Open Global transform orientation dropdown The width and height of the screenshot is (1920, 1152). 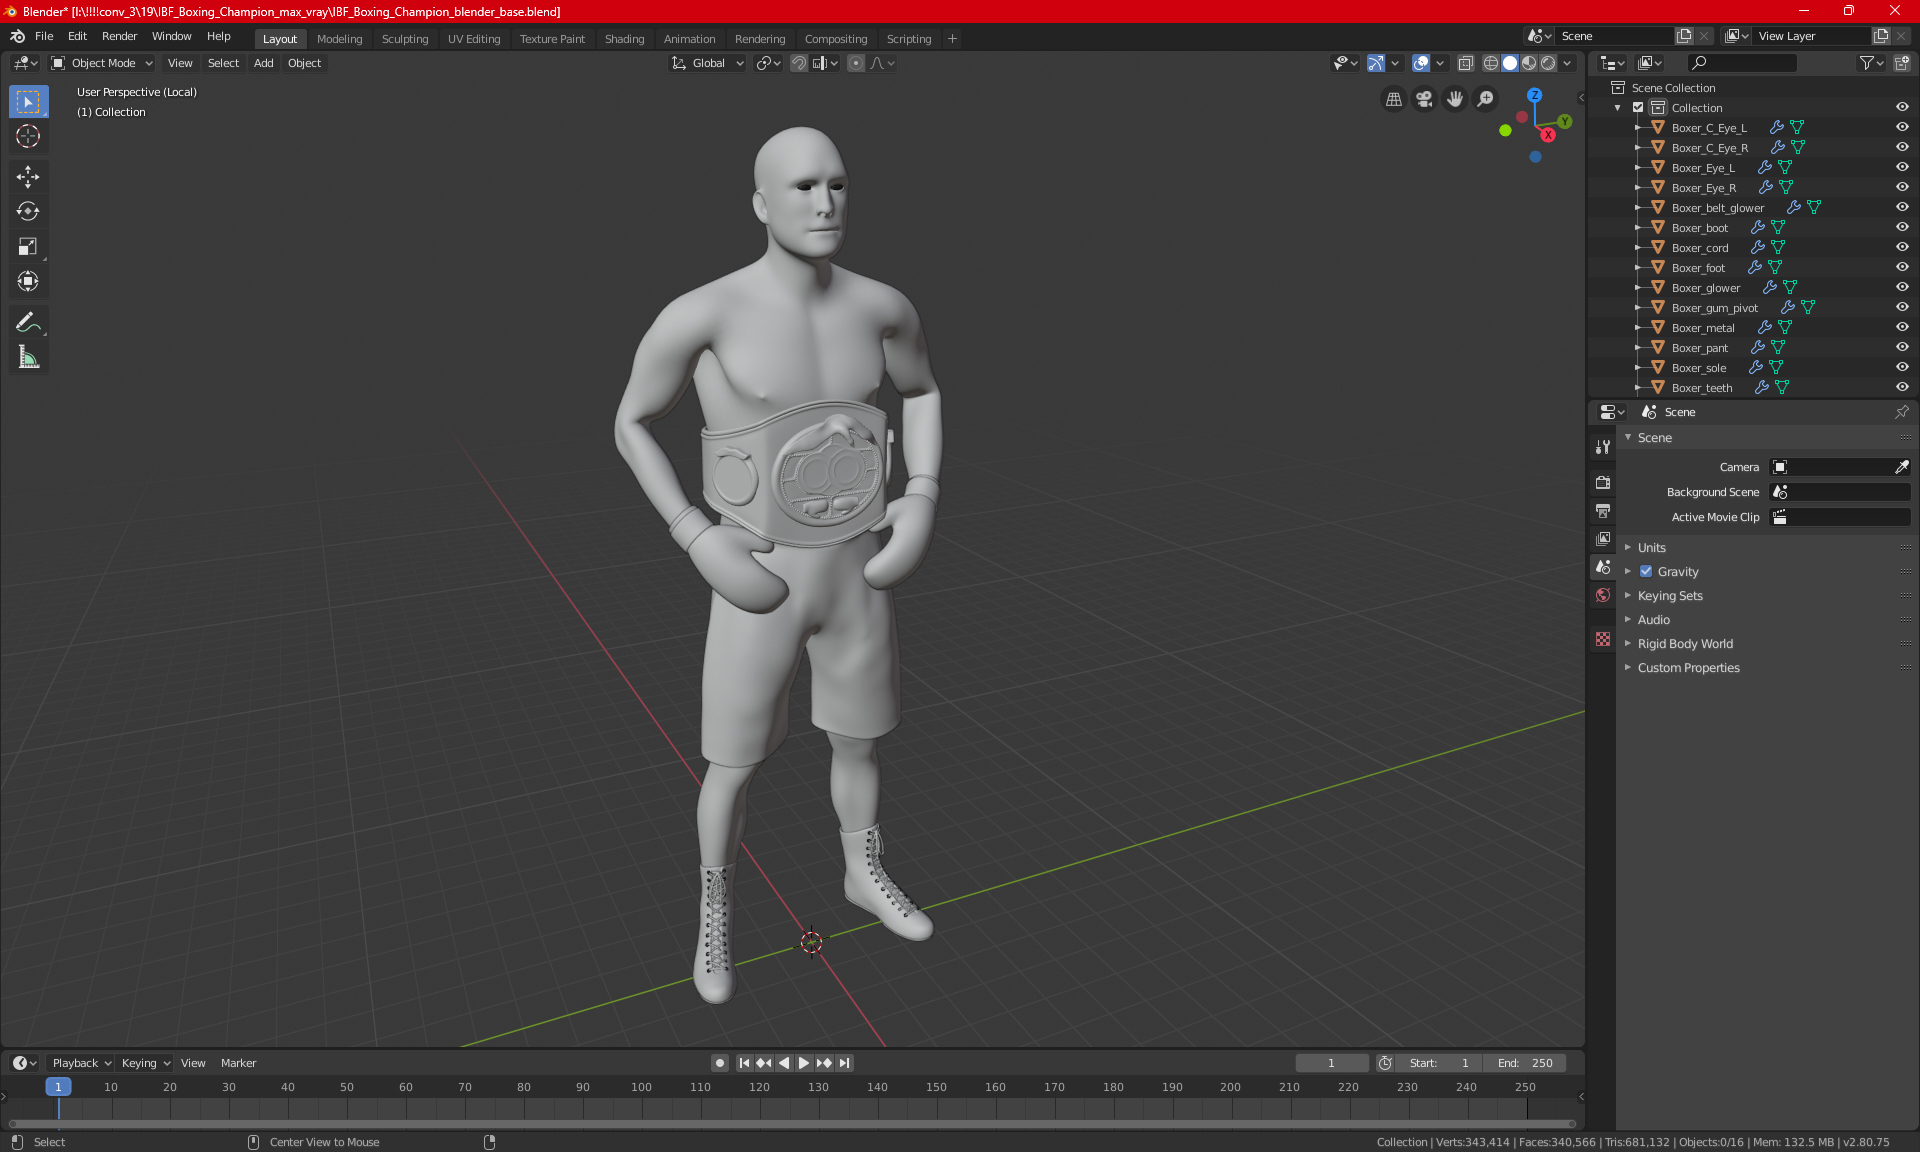[x=707, y=63]
